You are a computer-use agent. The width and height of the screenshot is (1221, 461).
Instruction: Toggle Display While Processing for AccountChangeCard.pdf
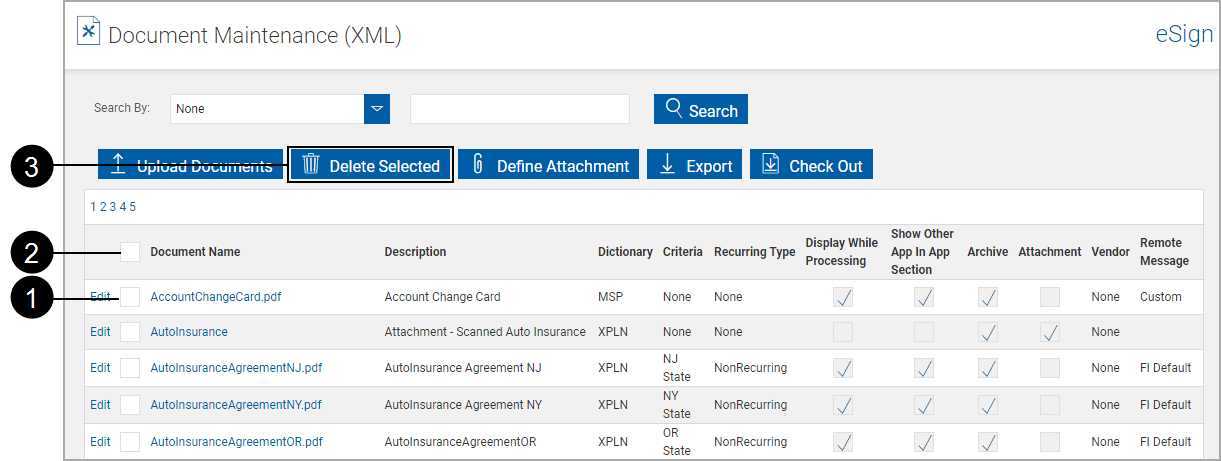(x=844, y=297)
